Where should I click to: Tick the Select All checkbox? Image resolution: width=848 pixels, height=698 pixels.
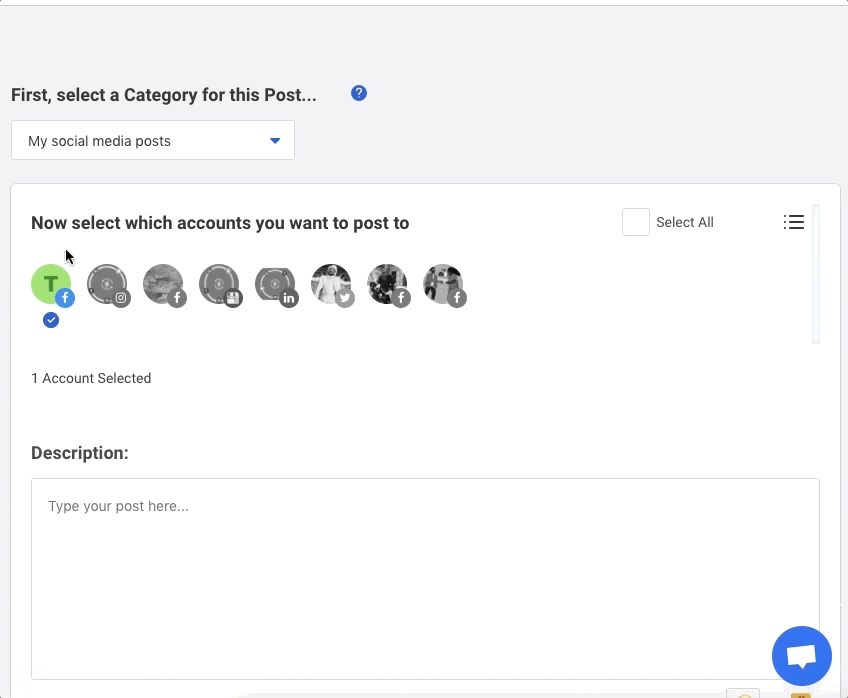pos(635,222)
